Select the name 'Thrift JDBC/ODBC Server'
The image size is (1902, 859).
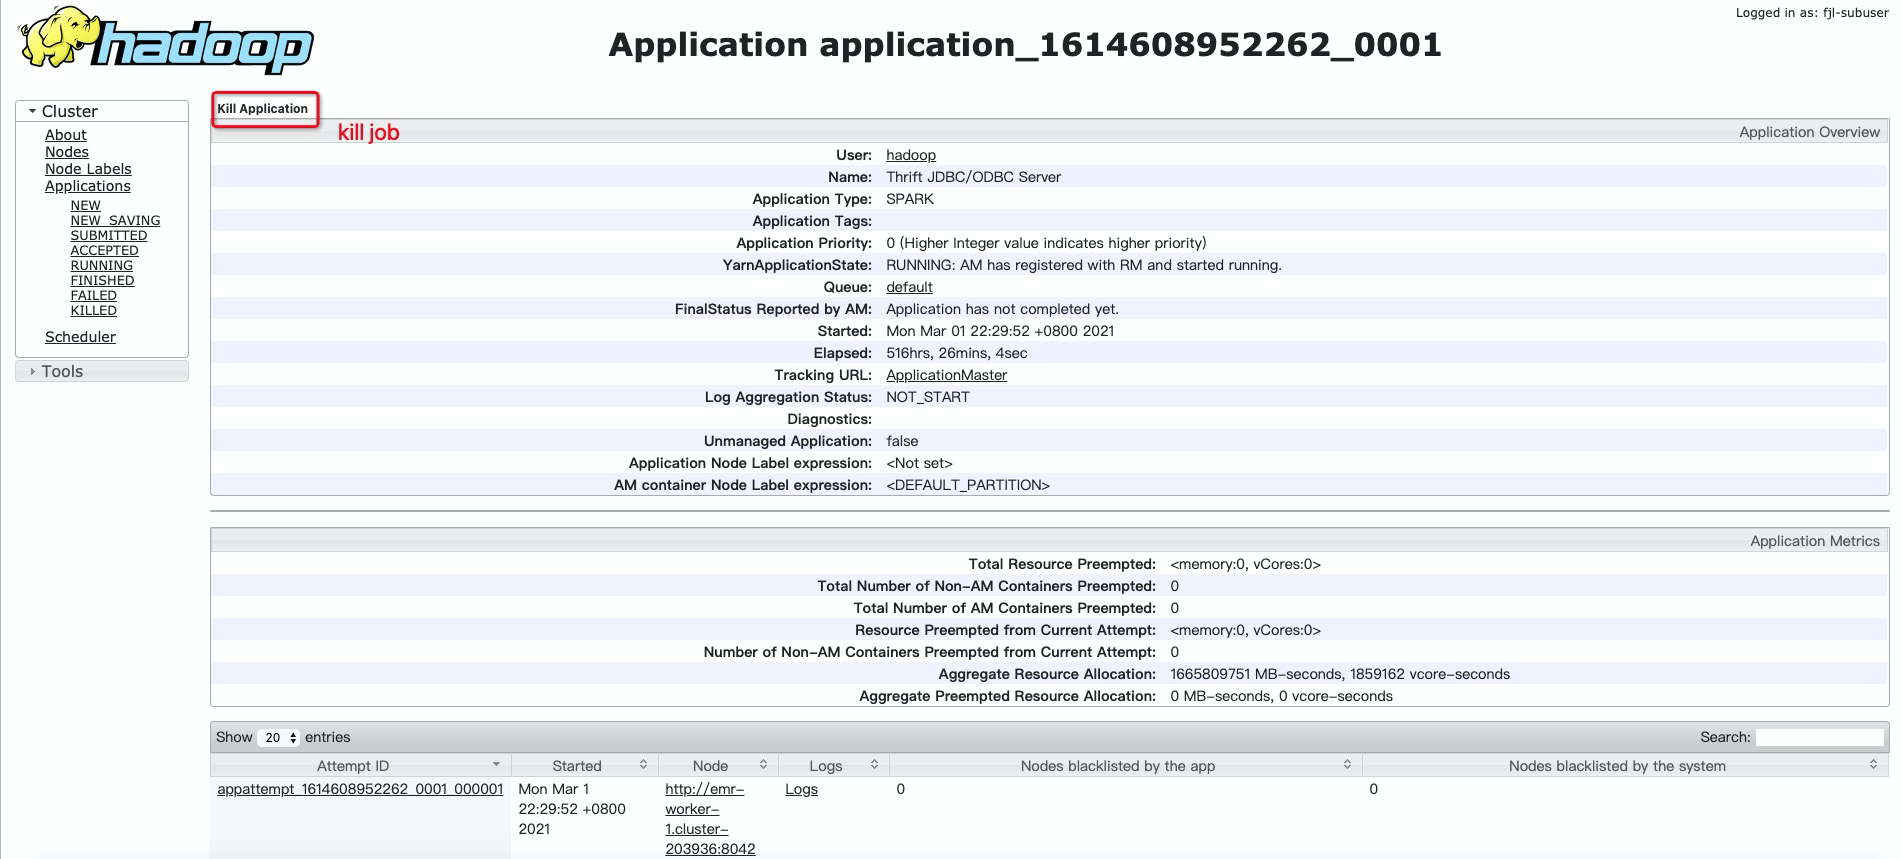tap(973, 177)
